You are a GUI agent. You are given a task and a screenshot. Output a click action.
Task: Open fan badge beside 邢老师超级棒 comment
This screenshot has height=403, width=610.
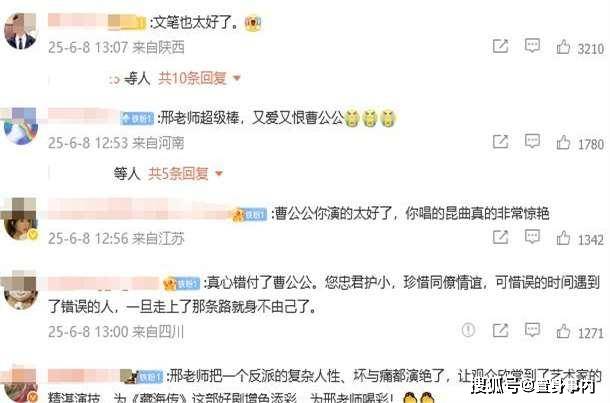[137, 118]
